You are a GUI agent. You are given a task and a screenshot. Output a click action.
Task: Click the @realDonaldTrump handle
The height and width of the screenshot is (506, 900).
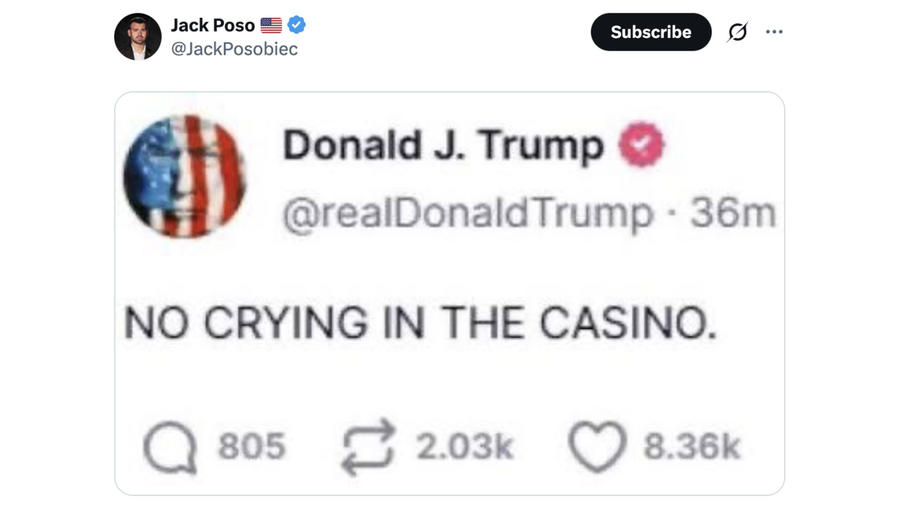(x=468, y=213)
